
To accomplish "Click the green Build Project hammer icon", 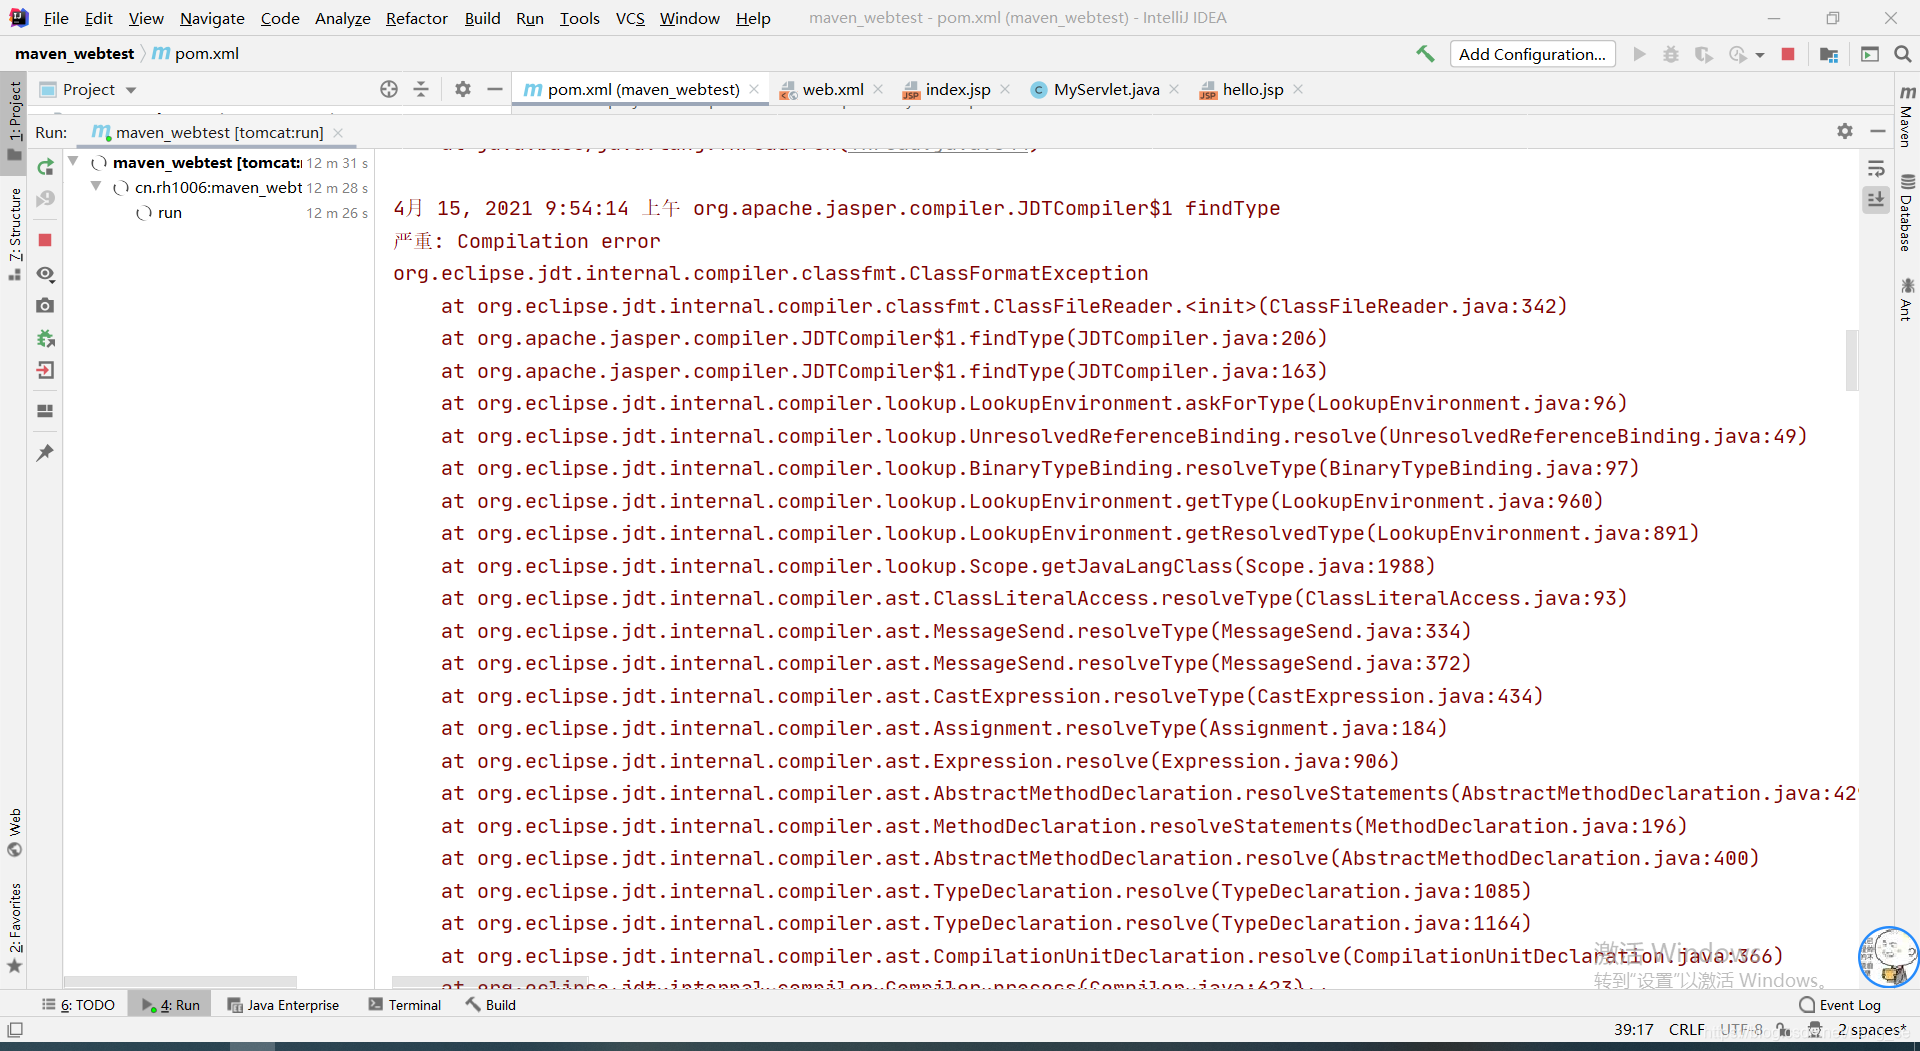I will (1425, 54).
